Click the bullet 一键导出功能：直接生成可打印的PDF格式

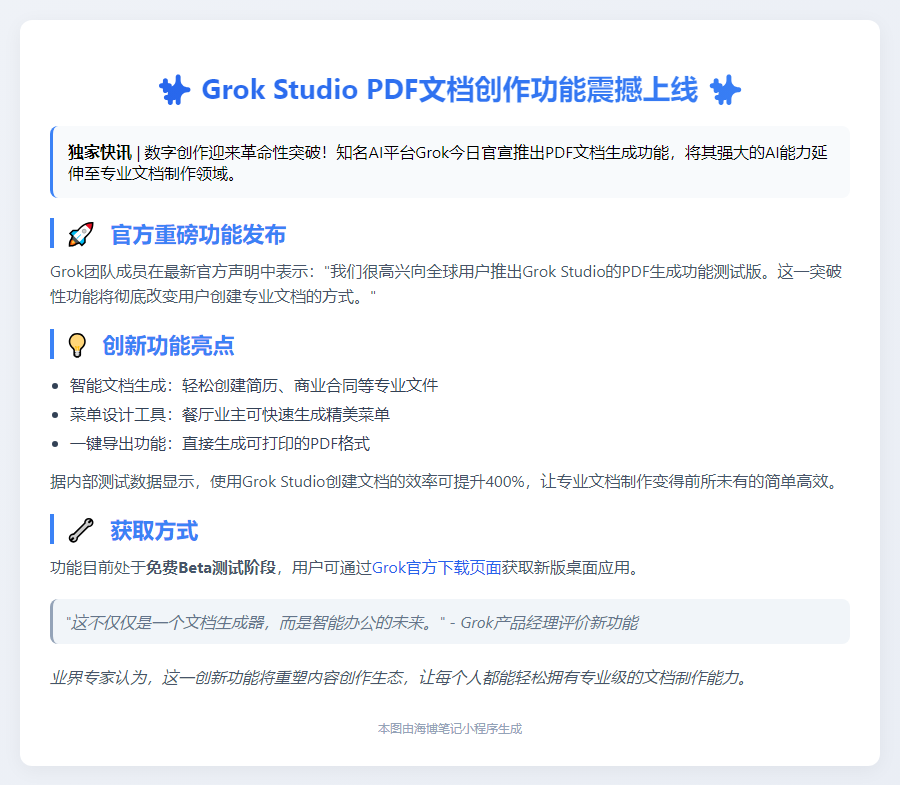[220, 444]
